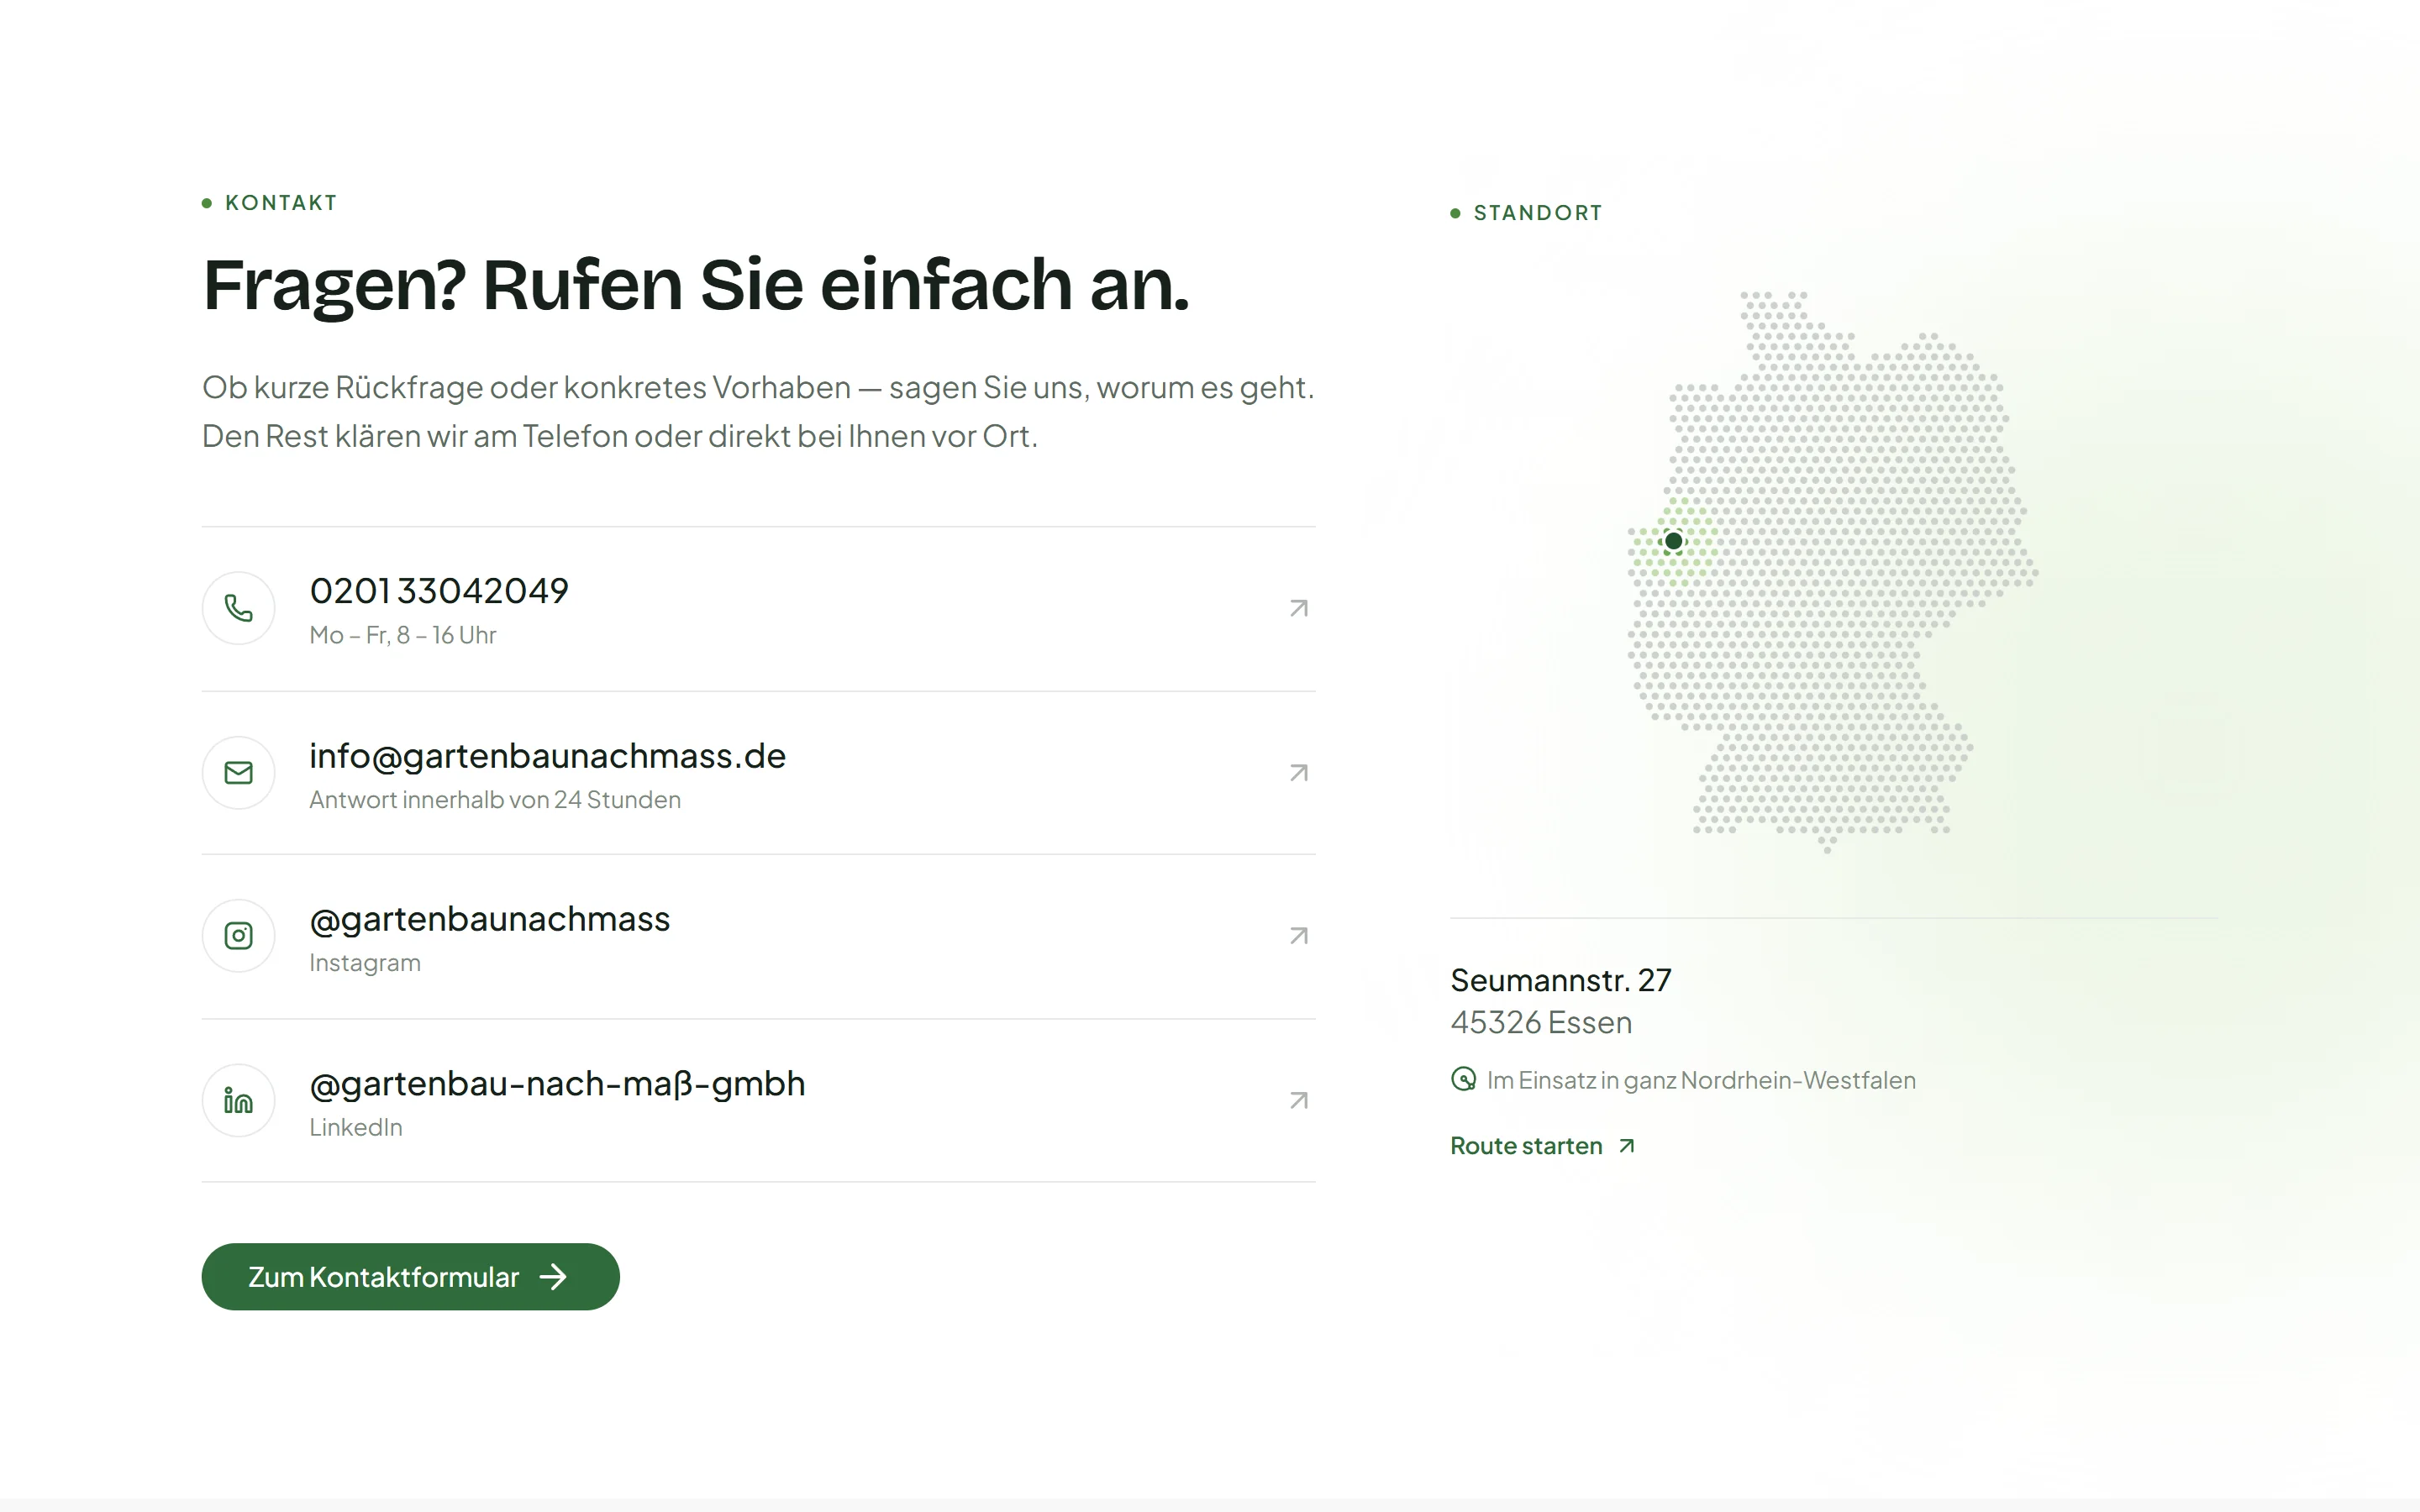2420x1512 pixels.
Task: Call the phone number 0201 33042049
Action: point(439,591)
